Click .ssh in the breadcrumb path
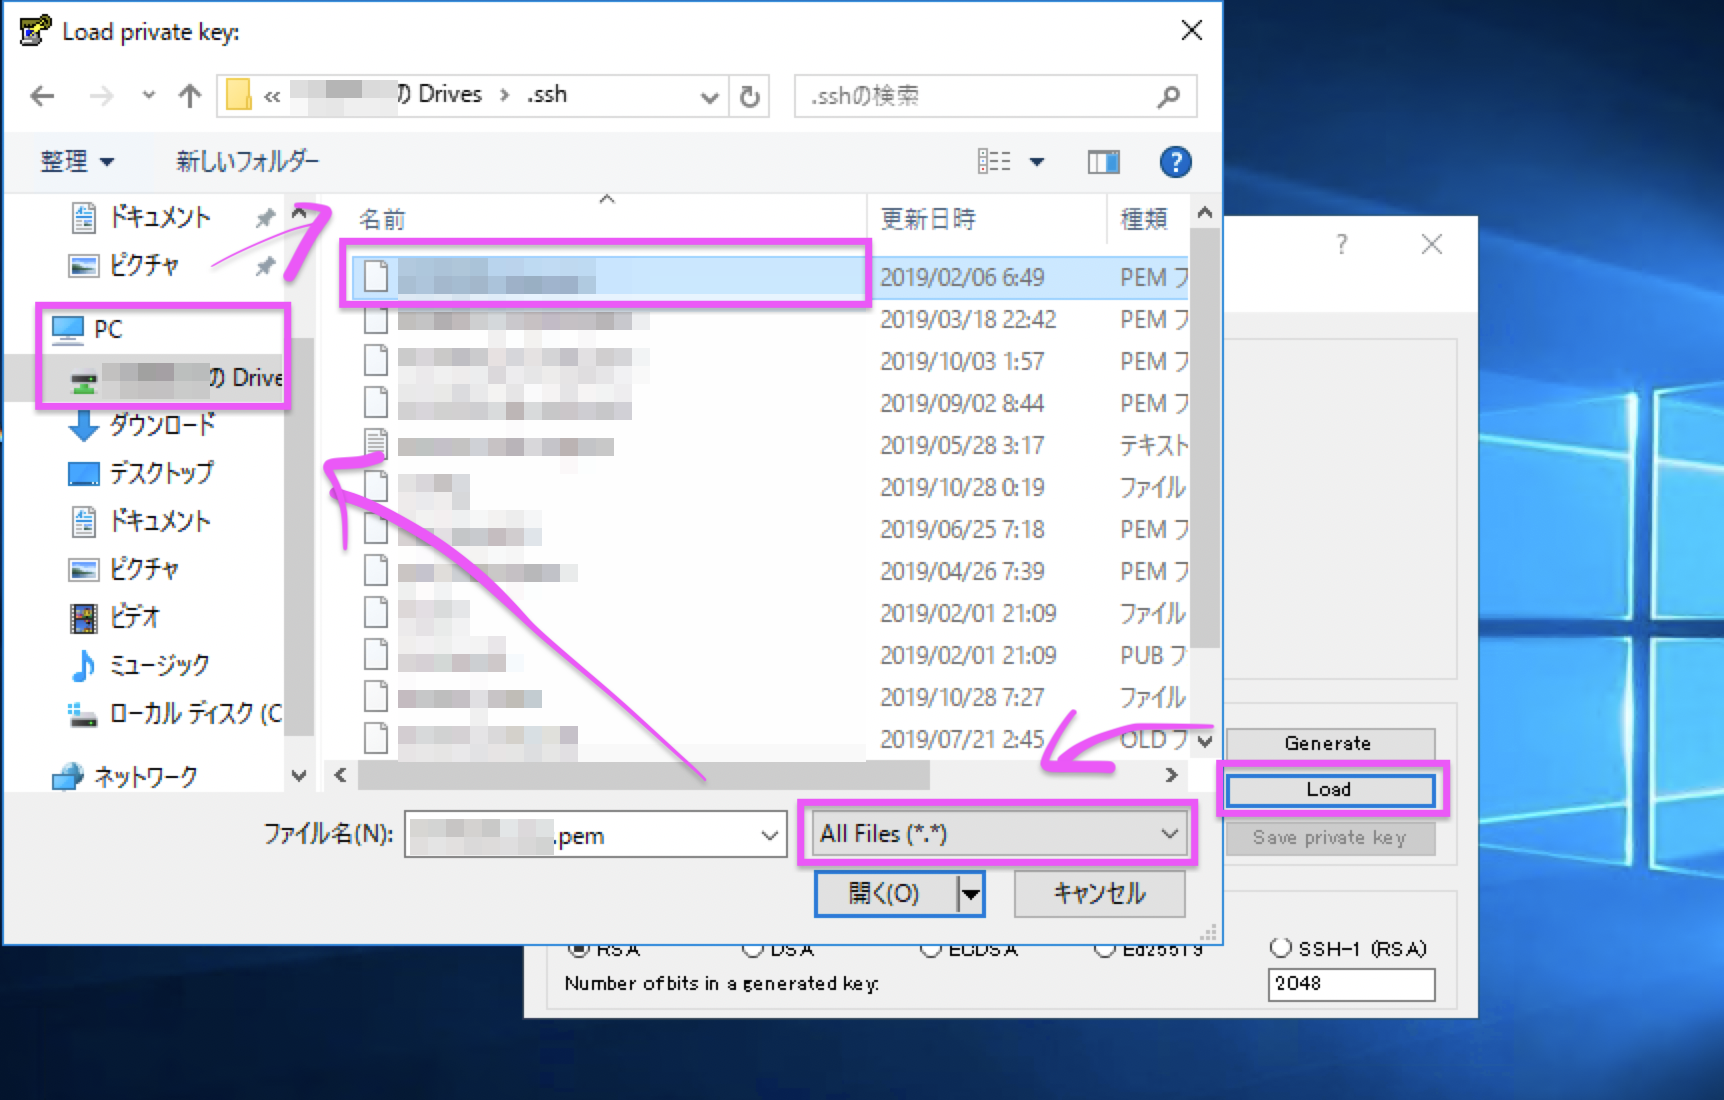This screenshot has height=1100, width=1724. 547,94
